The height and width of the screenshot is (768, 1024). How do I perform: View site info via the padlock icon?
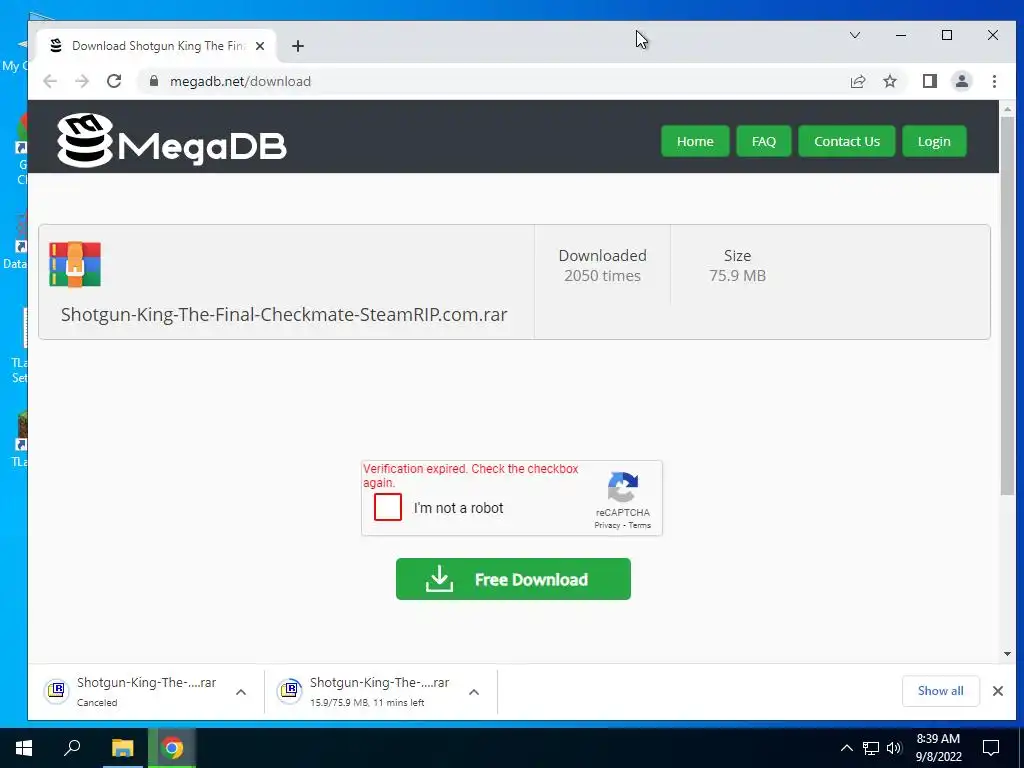(154, 81)
